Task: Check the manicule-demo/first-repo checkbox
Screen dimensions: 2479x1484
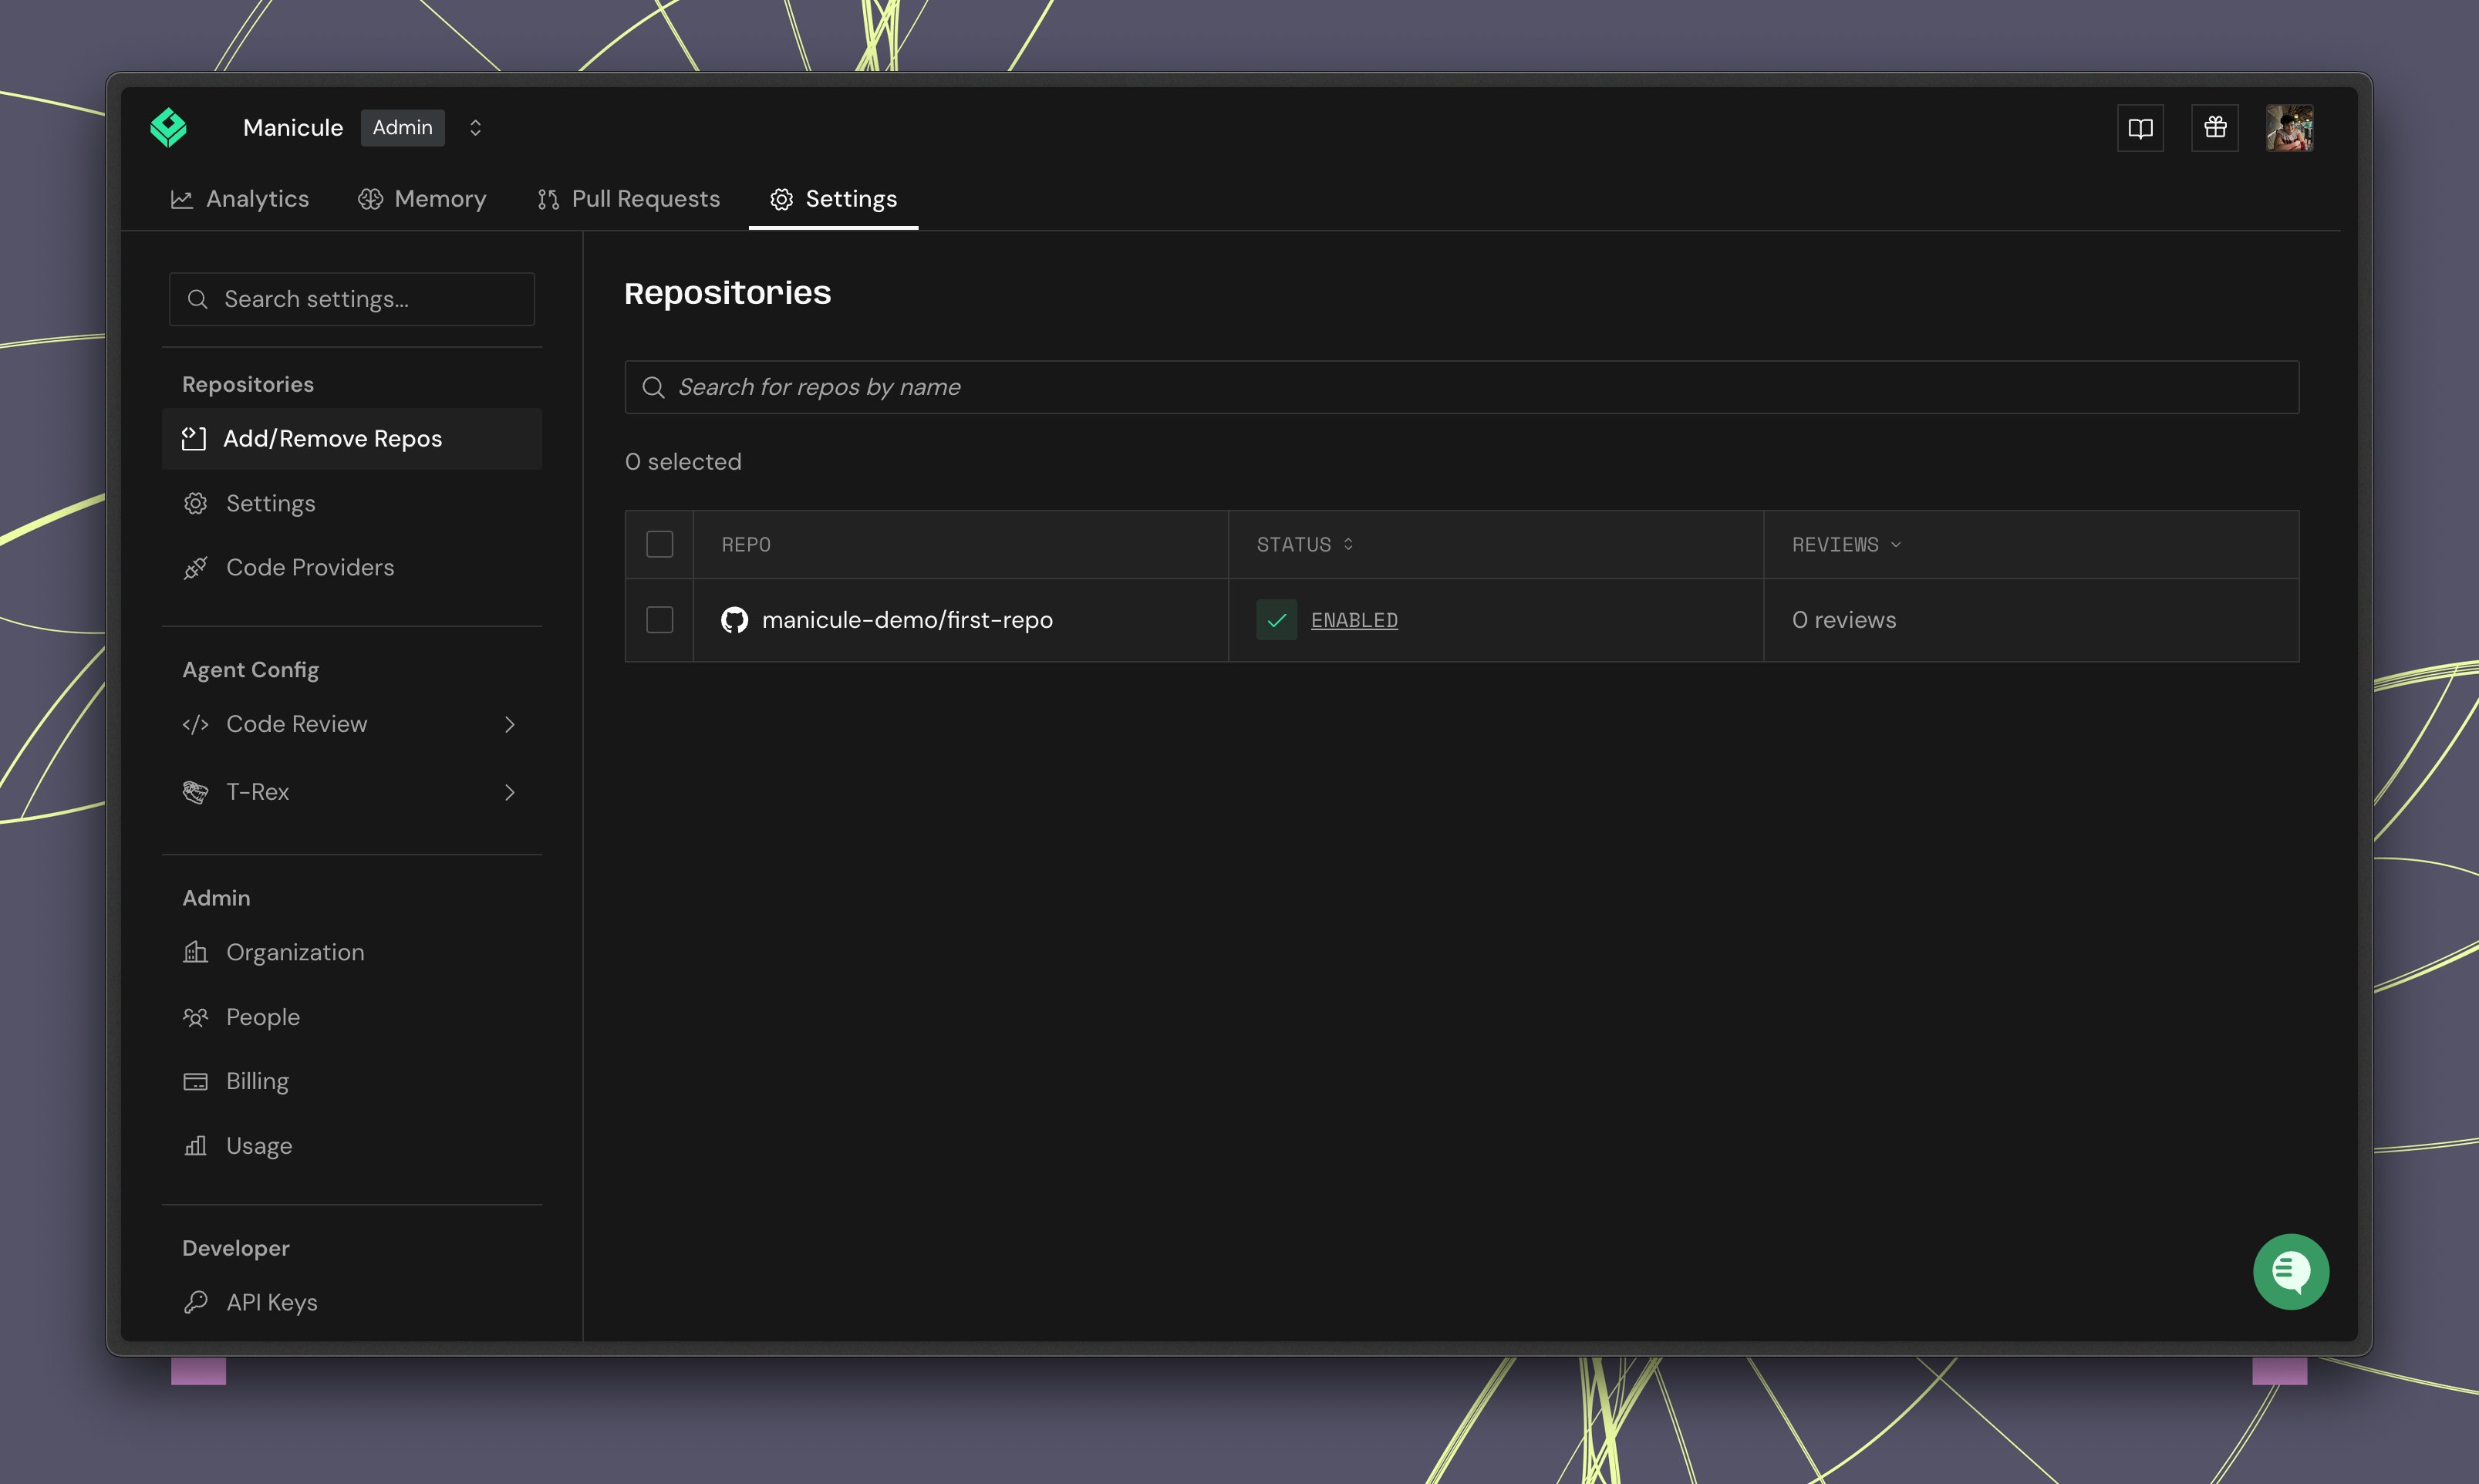Action: (x=659, y=620)
